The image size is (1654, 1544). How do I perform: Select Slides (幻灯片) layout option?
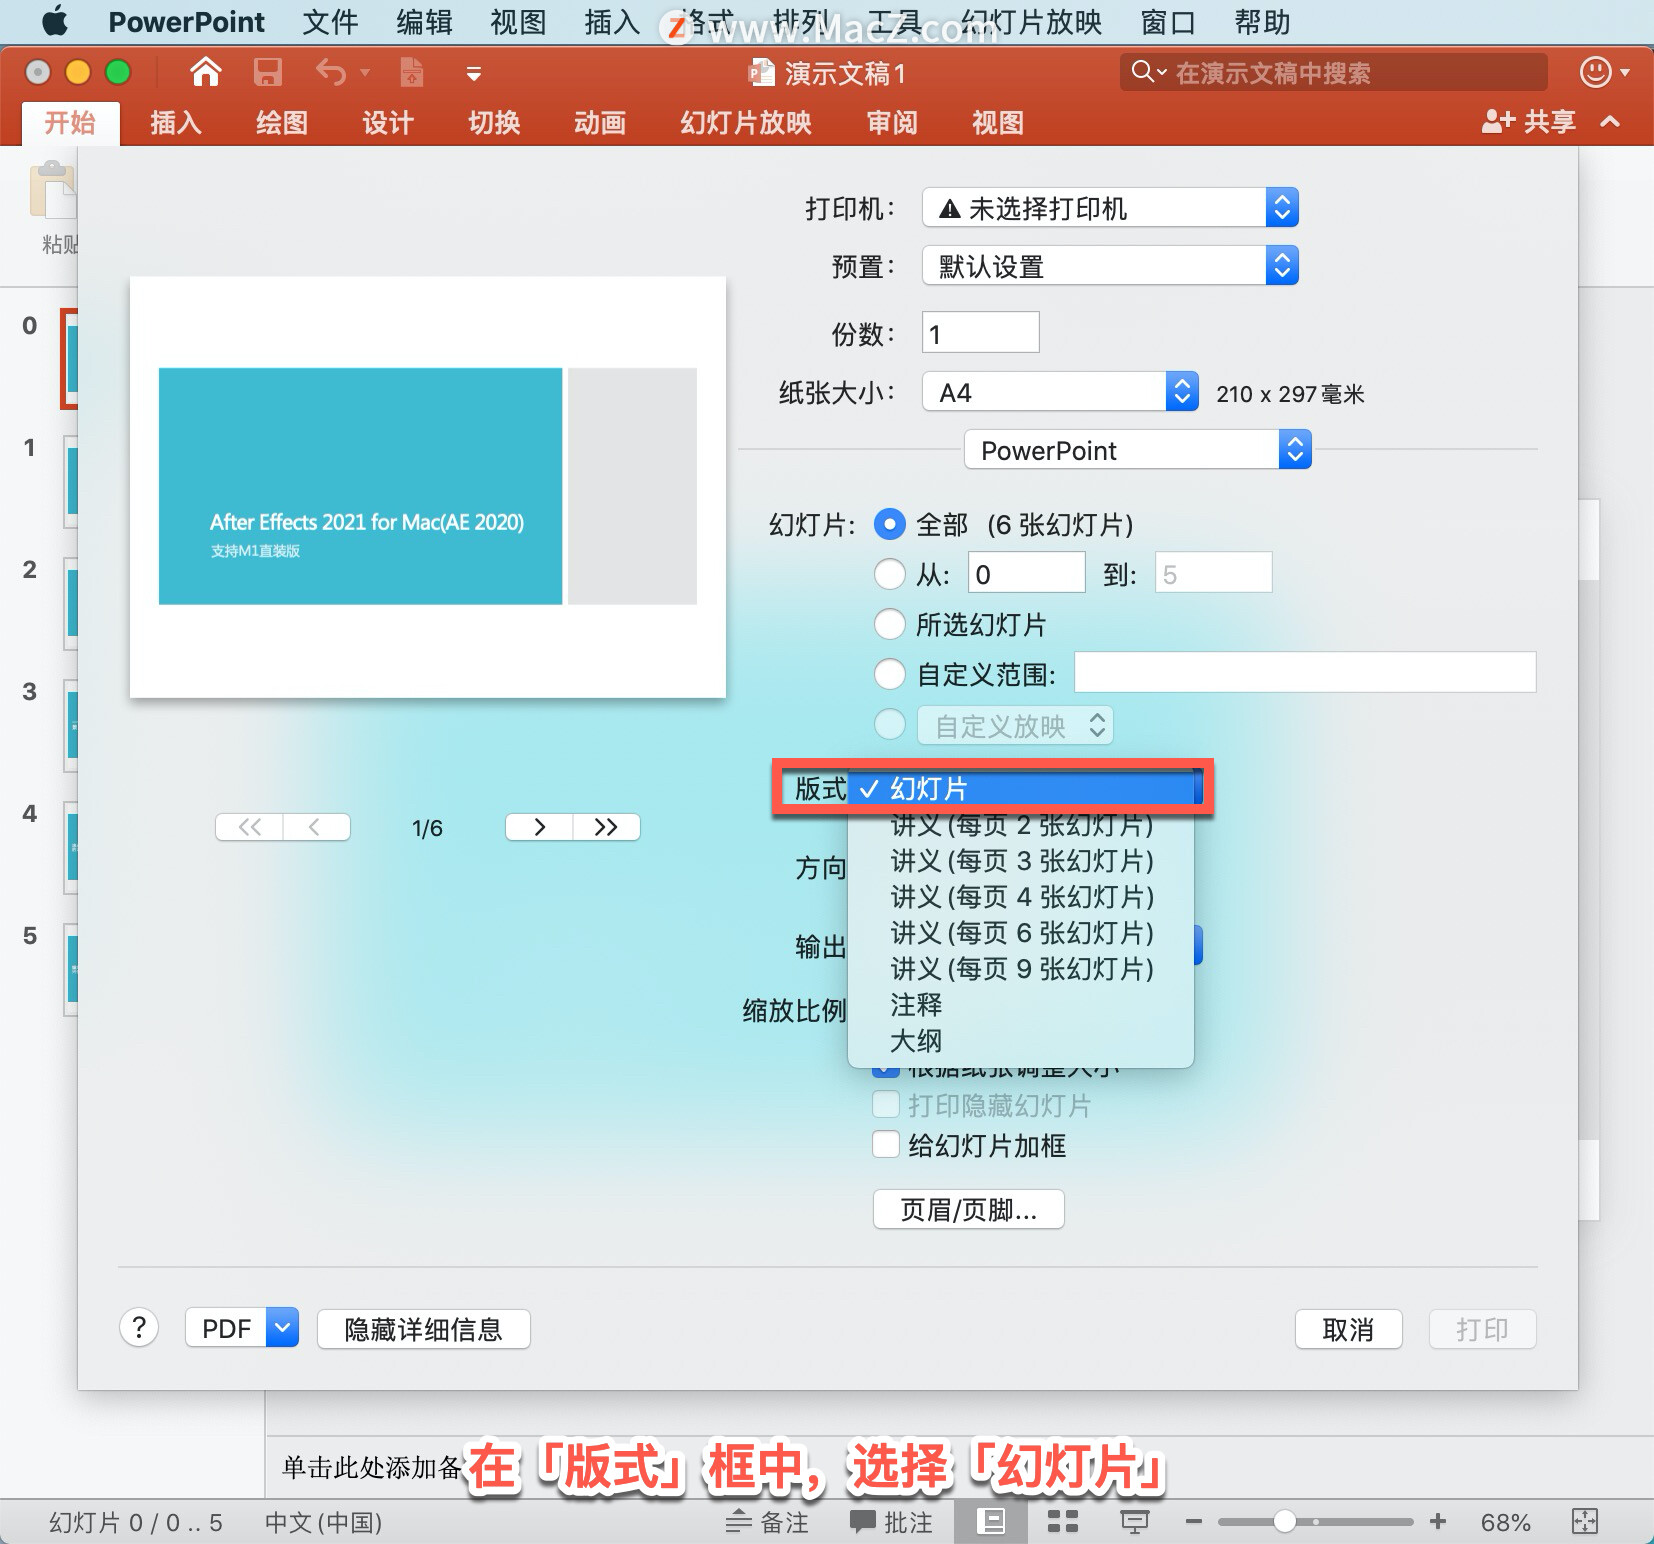(x=1021, y=789)
